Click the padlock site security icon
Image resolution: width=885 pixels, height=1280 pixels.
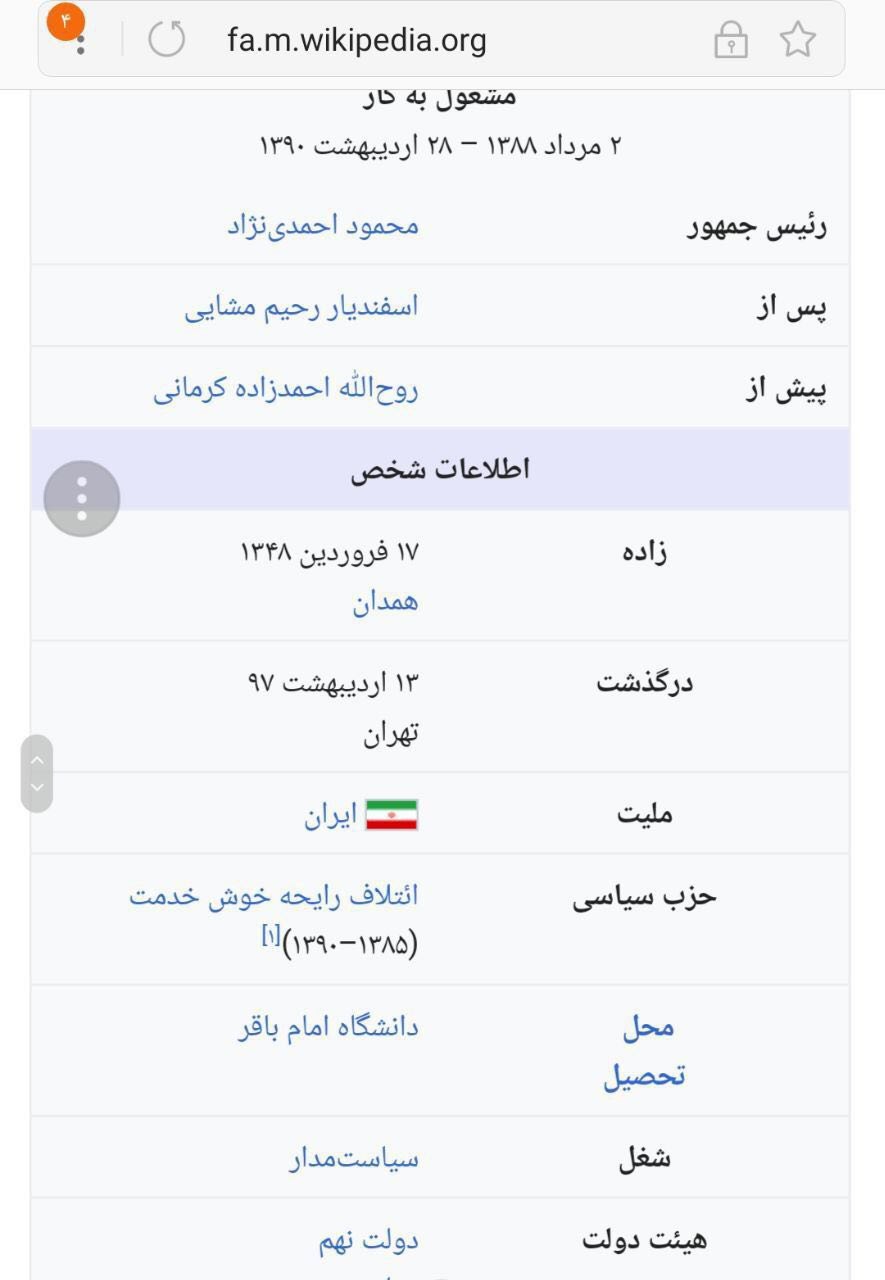click(730, 41)
